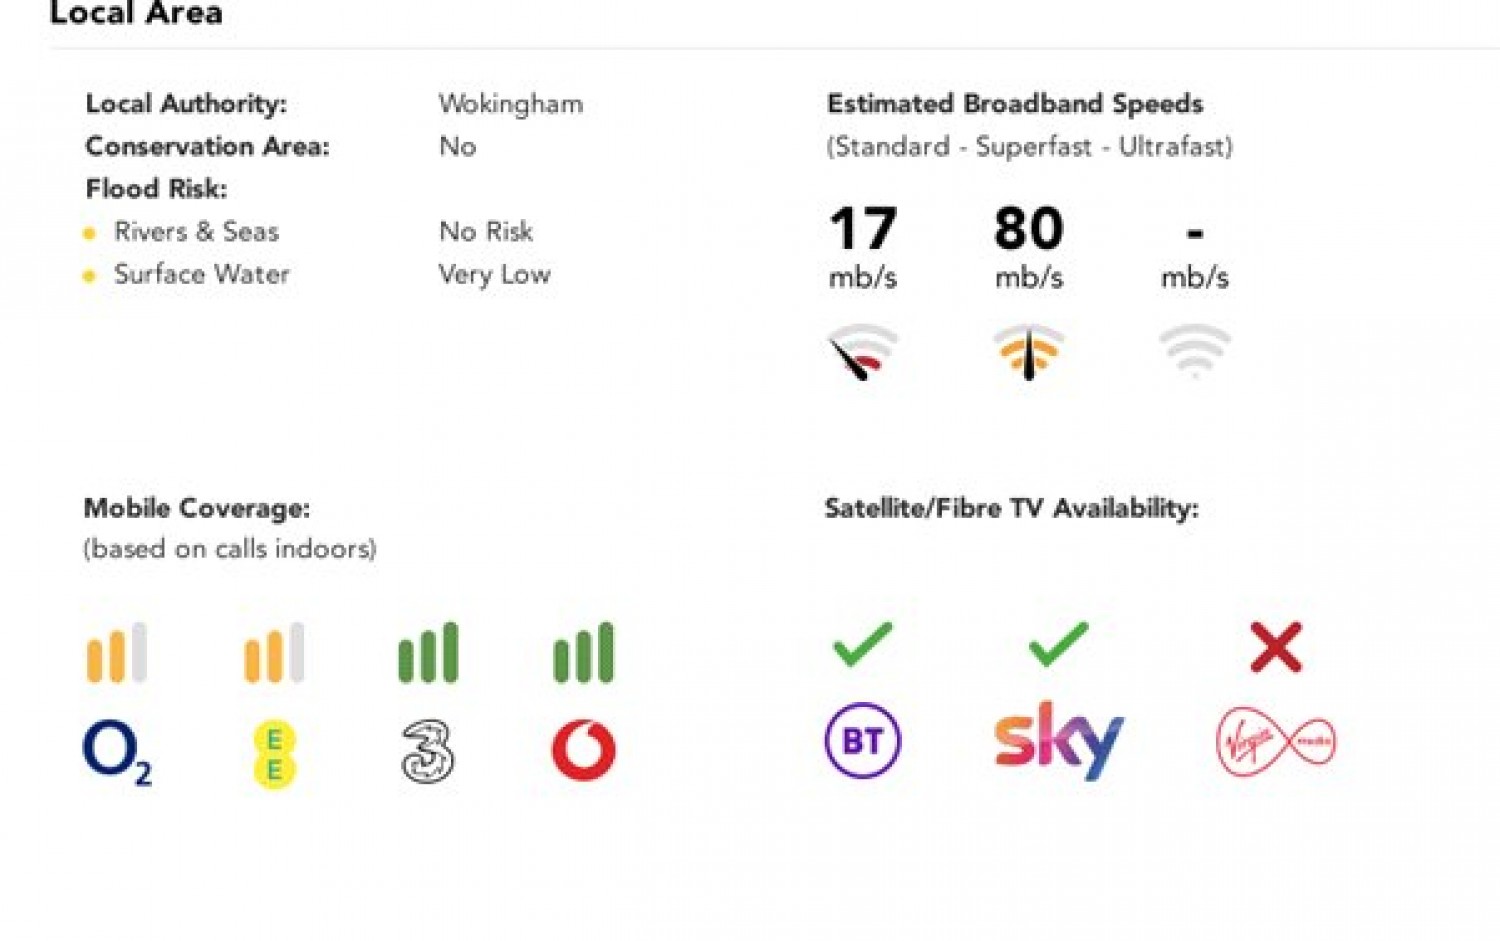Click the grey ultrafast wifi icon
The width and height of the screenshot is (1500, 941).
pos(1195,350)
